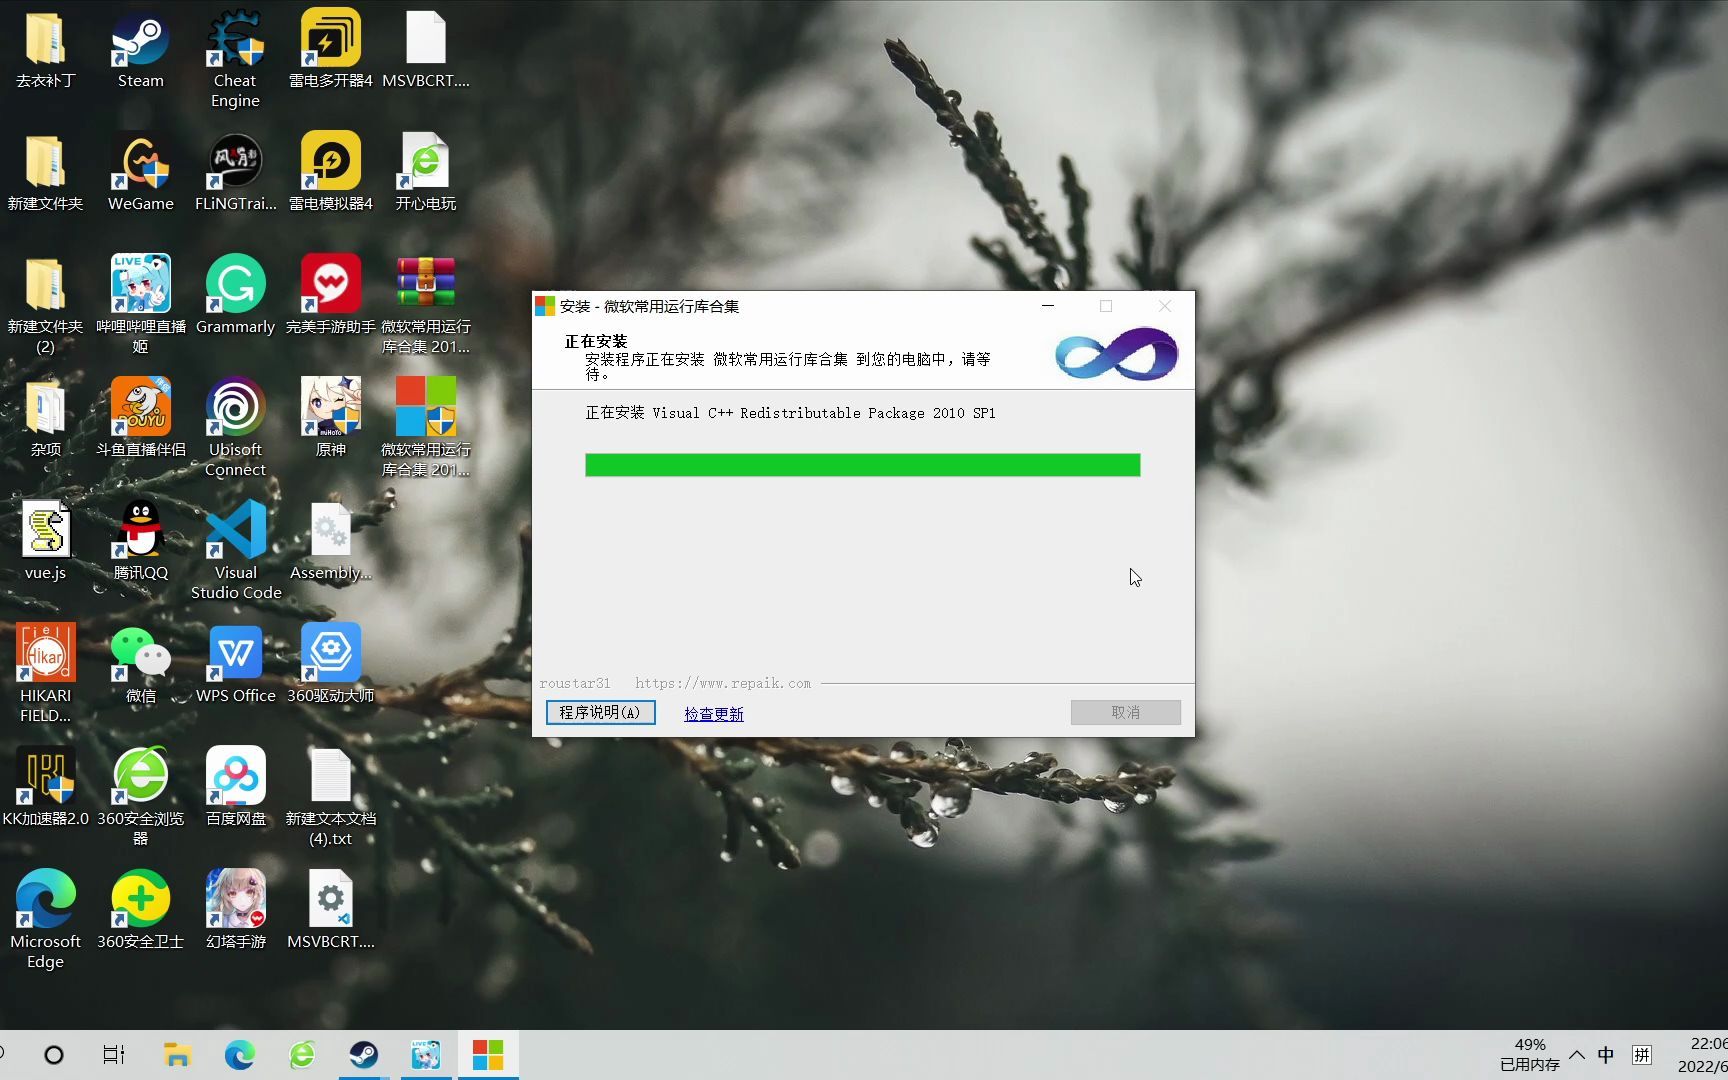Screen dimensions: 1728x1080
Task: Open the 微信 desktop icon
Action: [140, 665]
